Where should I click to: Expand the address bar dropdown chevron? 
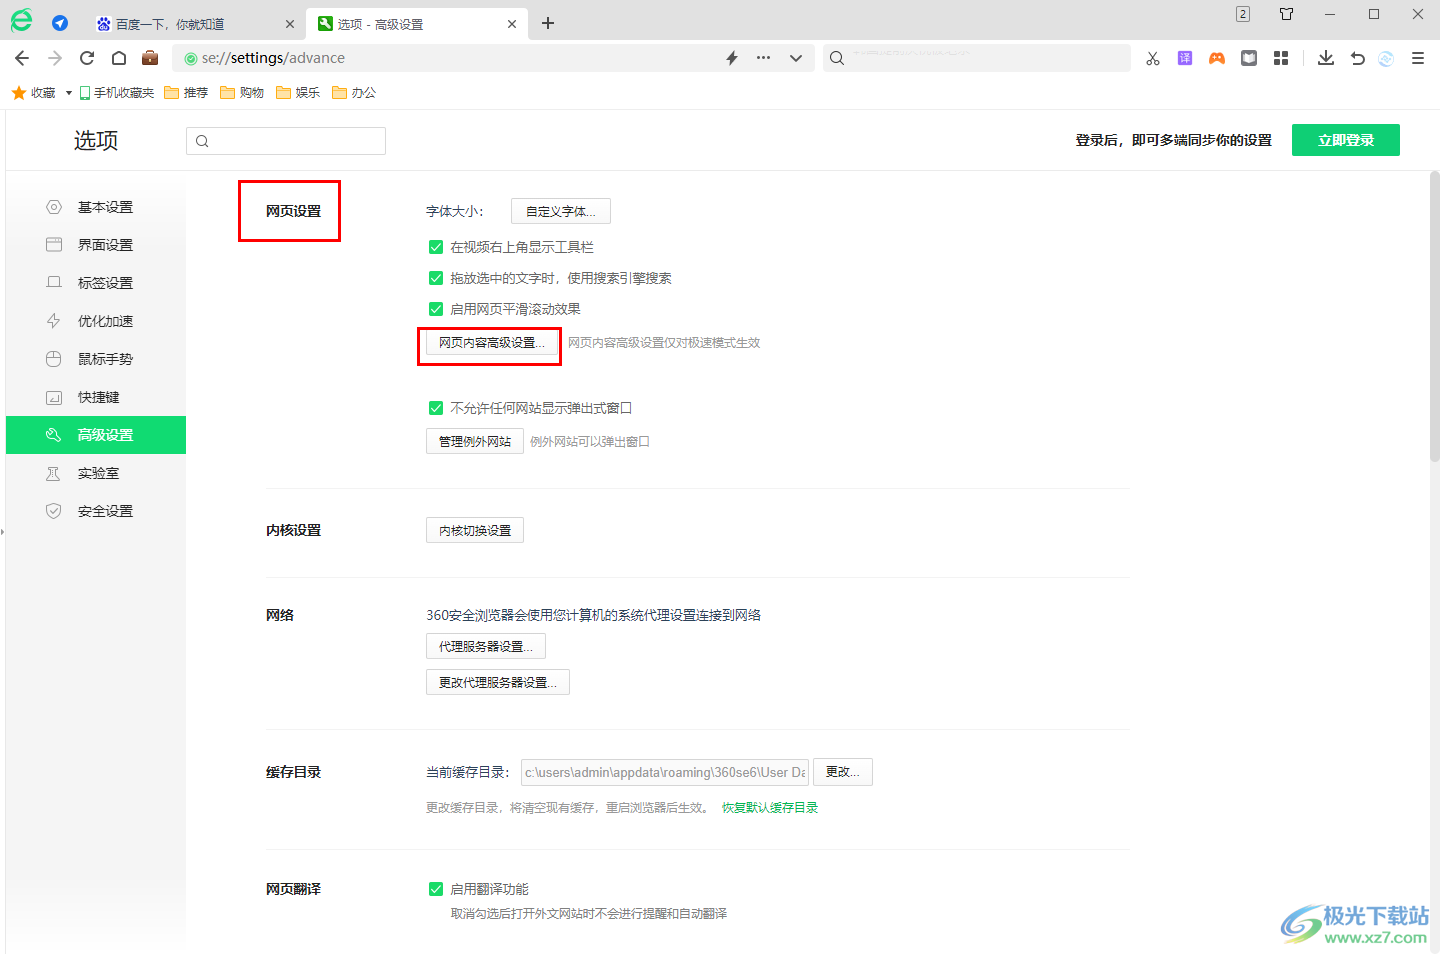[796, 58]
